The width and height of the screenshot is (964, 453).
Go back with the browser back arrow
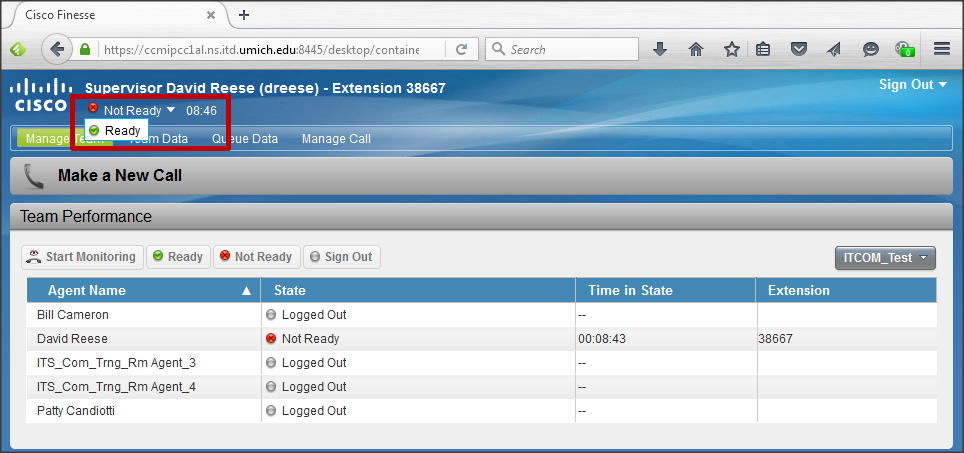[57, 49]
